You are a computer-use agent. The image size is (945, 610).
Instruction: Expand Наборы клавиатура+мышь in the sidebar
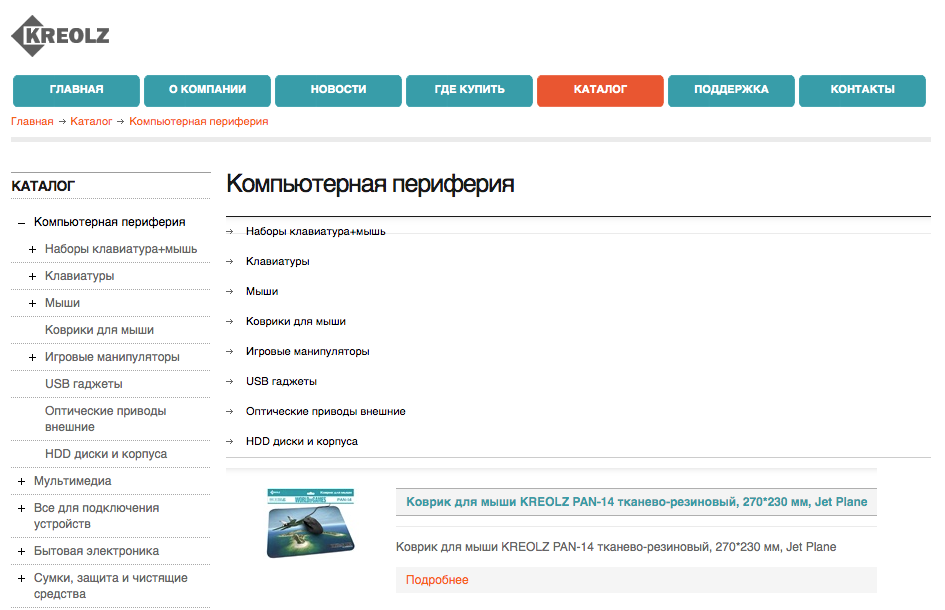[33, 250]
